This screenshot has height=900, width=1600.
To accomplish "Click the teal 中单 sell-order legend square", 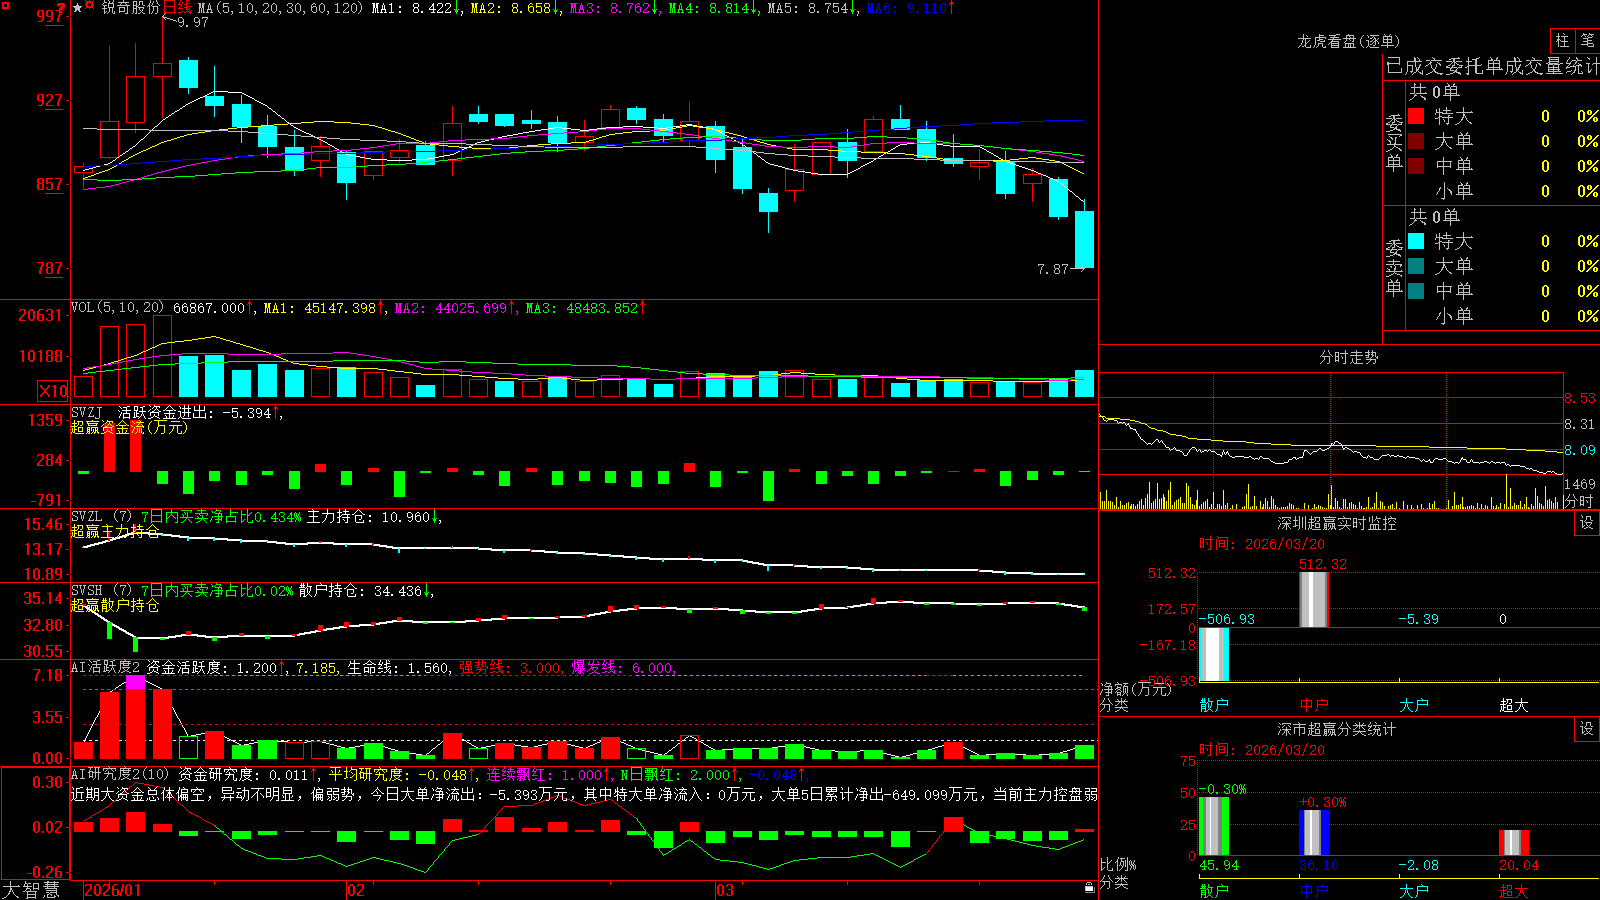I will click(1416, 291).
